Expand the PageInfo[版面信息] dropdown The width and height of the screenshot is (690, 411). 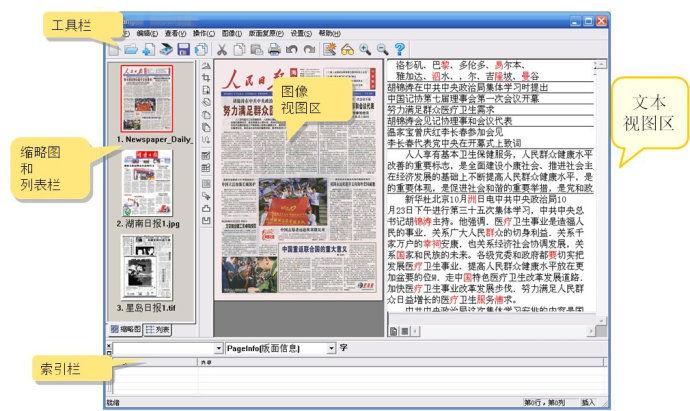[332, 348]
